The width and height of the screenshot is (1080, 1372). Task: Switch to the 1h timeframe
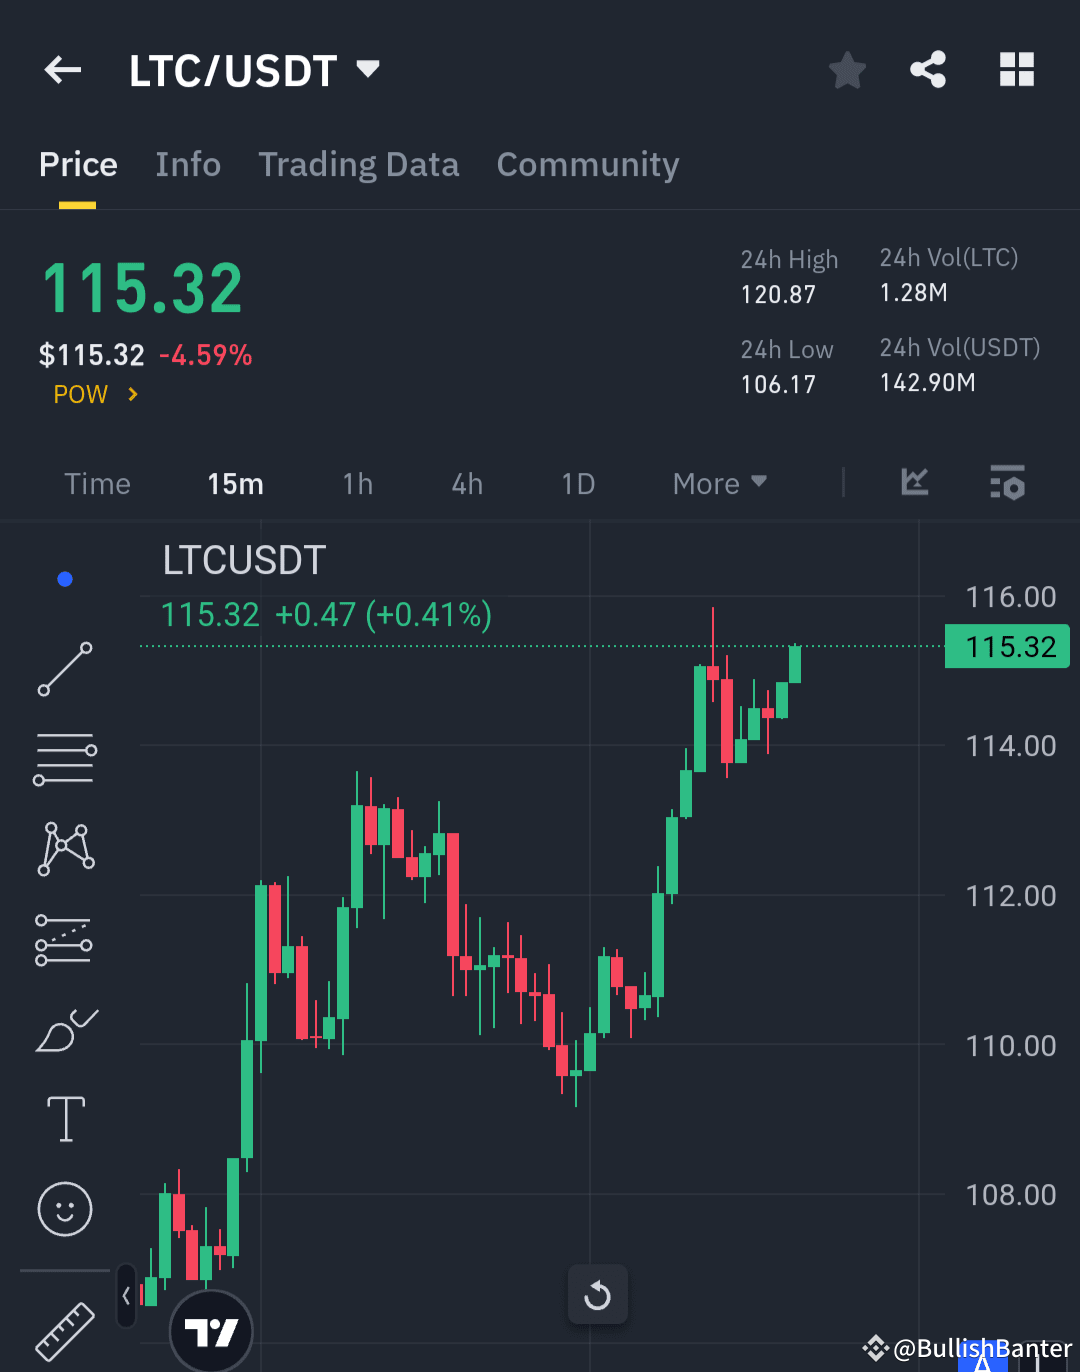pyautogui.click(x=357, y=483)
